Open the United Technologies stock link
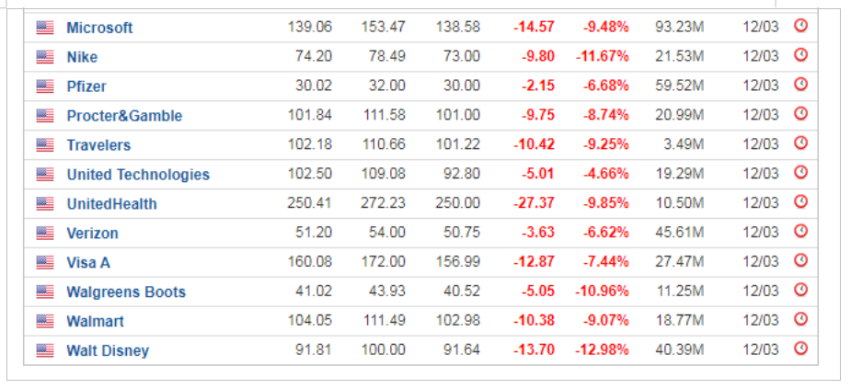Image resolution: width=850 pixels, height=389 pixels. (138, 174)
